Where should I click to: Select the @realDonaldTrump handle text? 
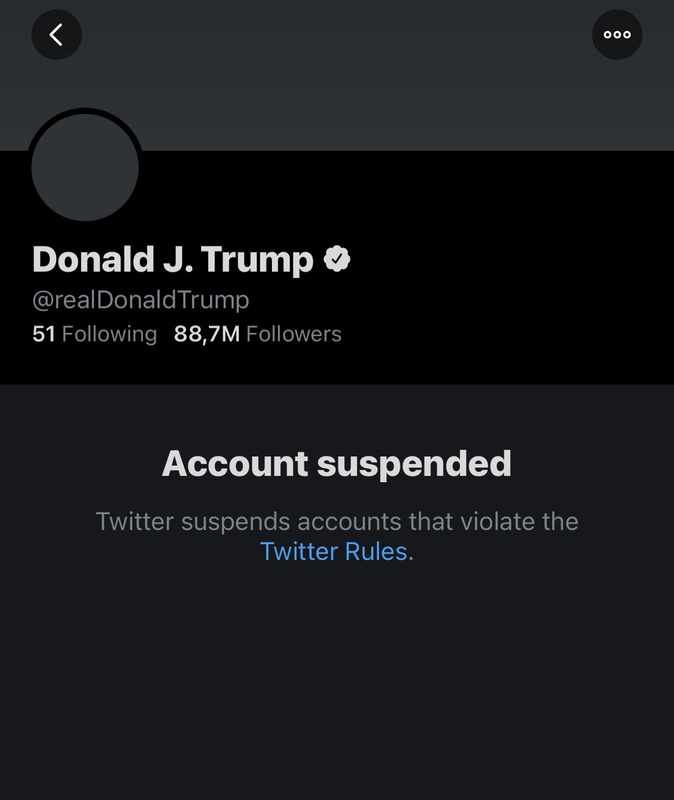tap(140, 299)
